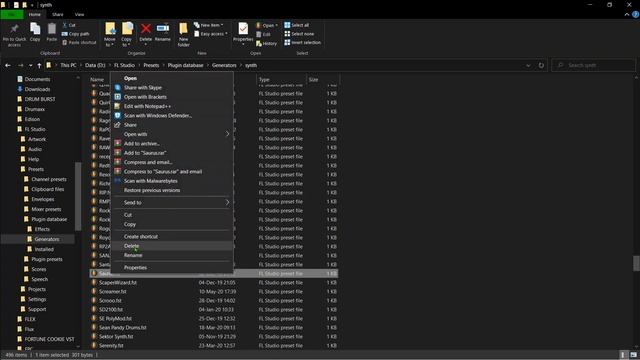
Task: Click Paste shortcut in the ribbon
Action: [x=79, y=42]
